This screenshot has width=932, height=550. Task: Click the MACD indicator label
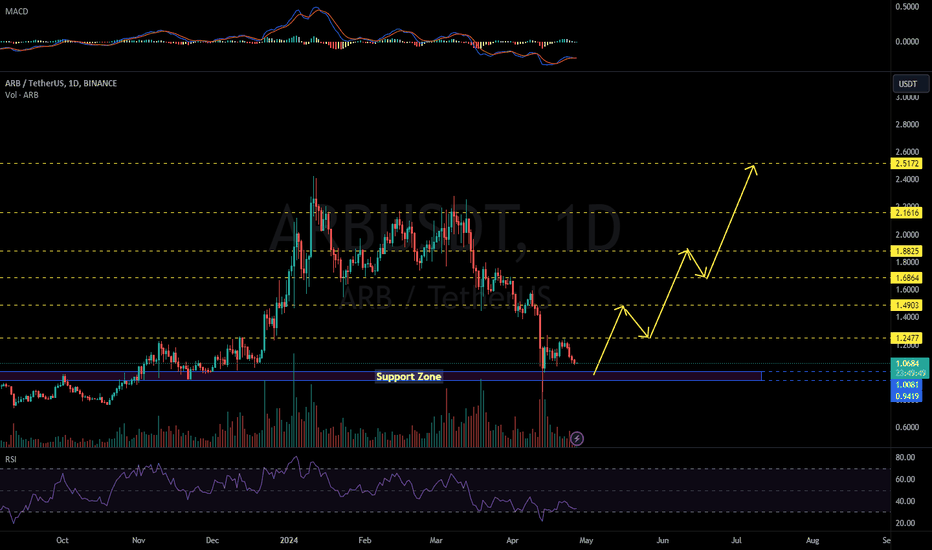pyautogui.click(x=17, y=11)
